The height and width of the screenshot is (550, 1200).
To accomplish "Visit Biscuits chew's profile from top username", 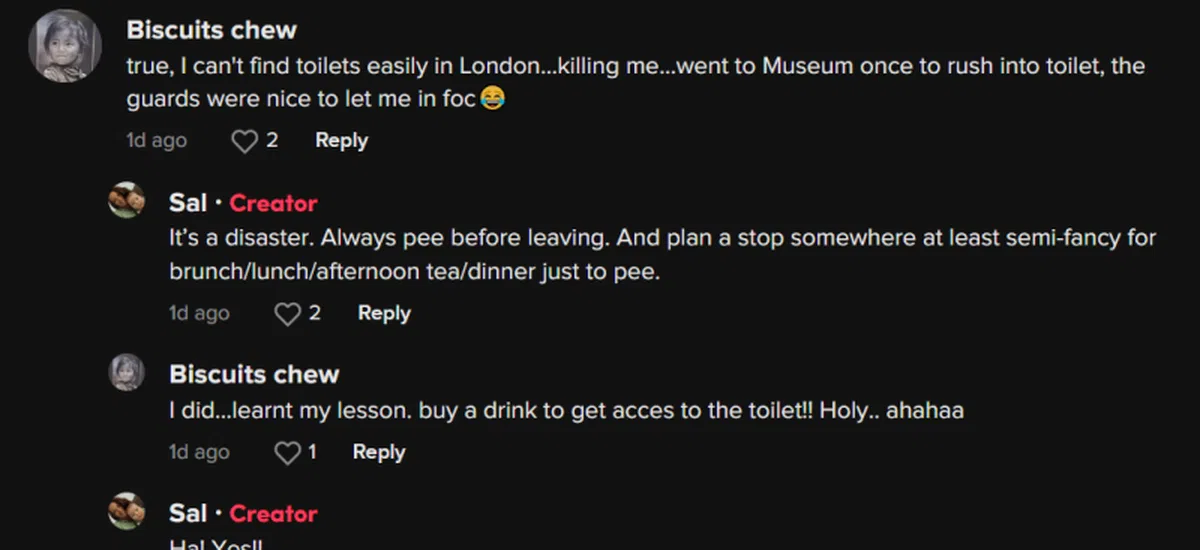I will [x=211, y=30].
